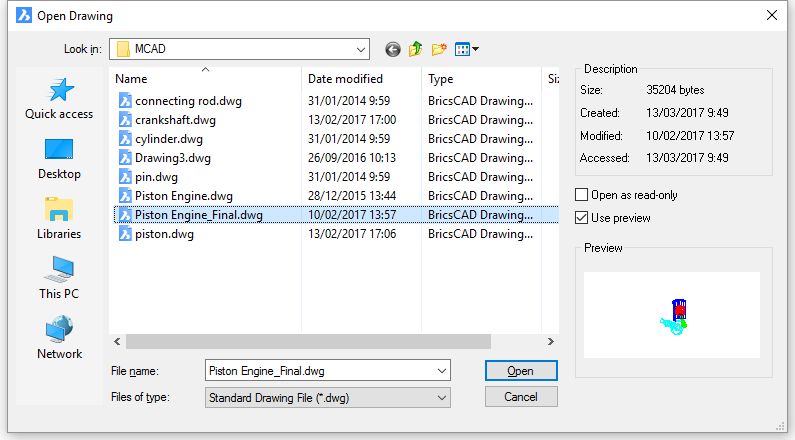This screenshot has height=440, width=795.
Task: Go up one folder level icon
Action: (416, 49)
